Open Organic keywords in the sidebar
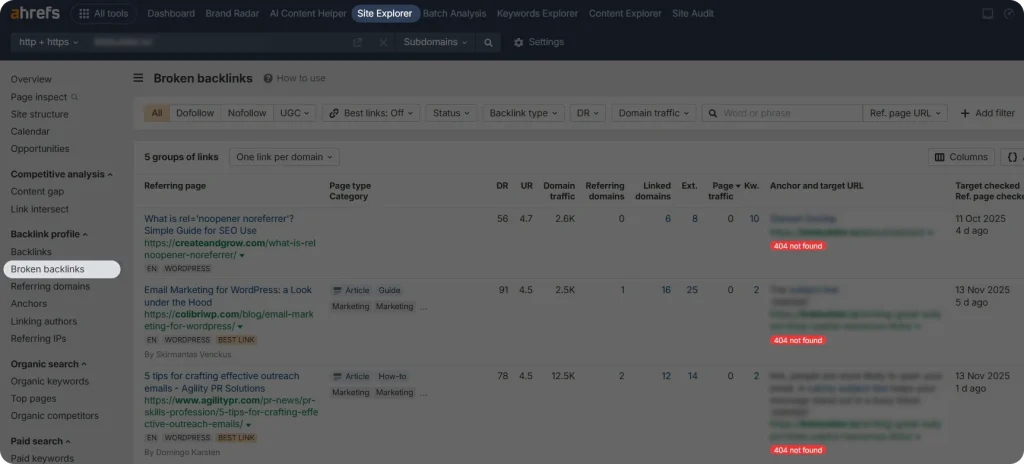This screenshot has height=464, width=1024. (50, 382)
